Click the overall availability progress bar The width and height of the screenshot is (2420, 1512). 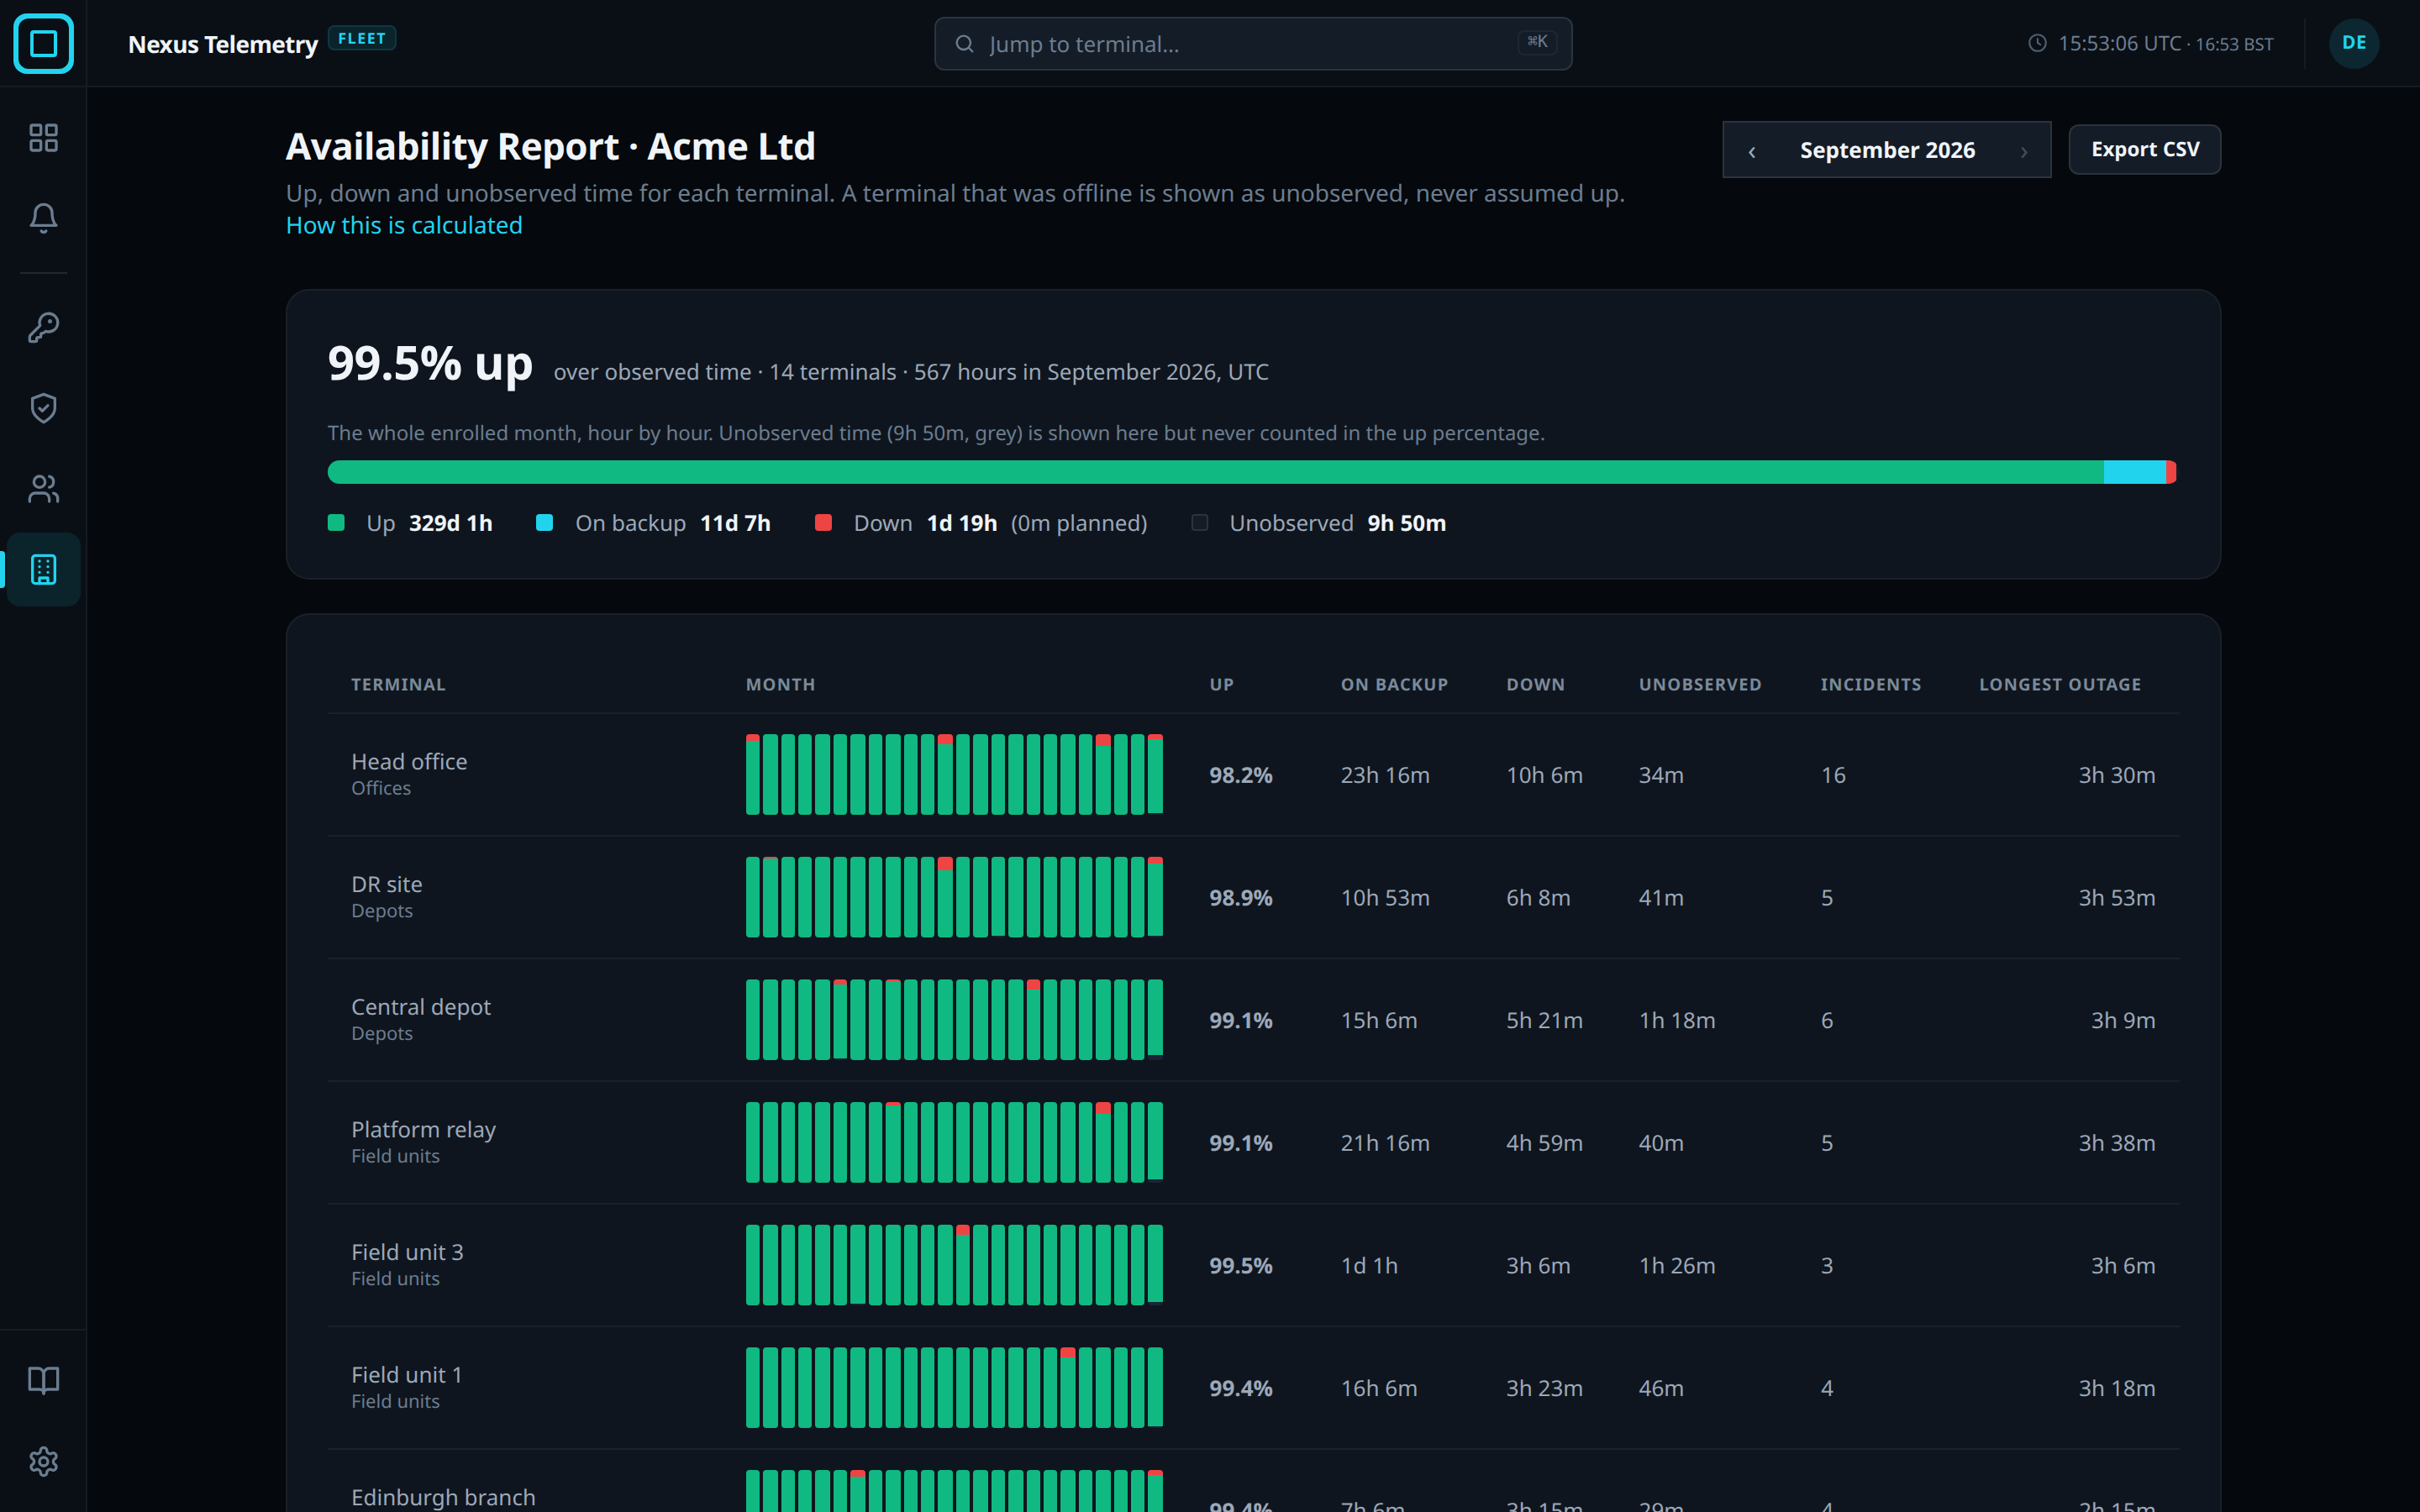point(1252,472)
